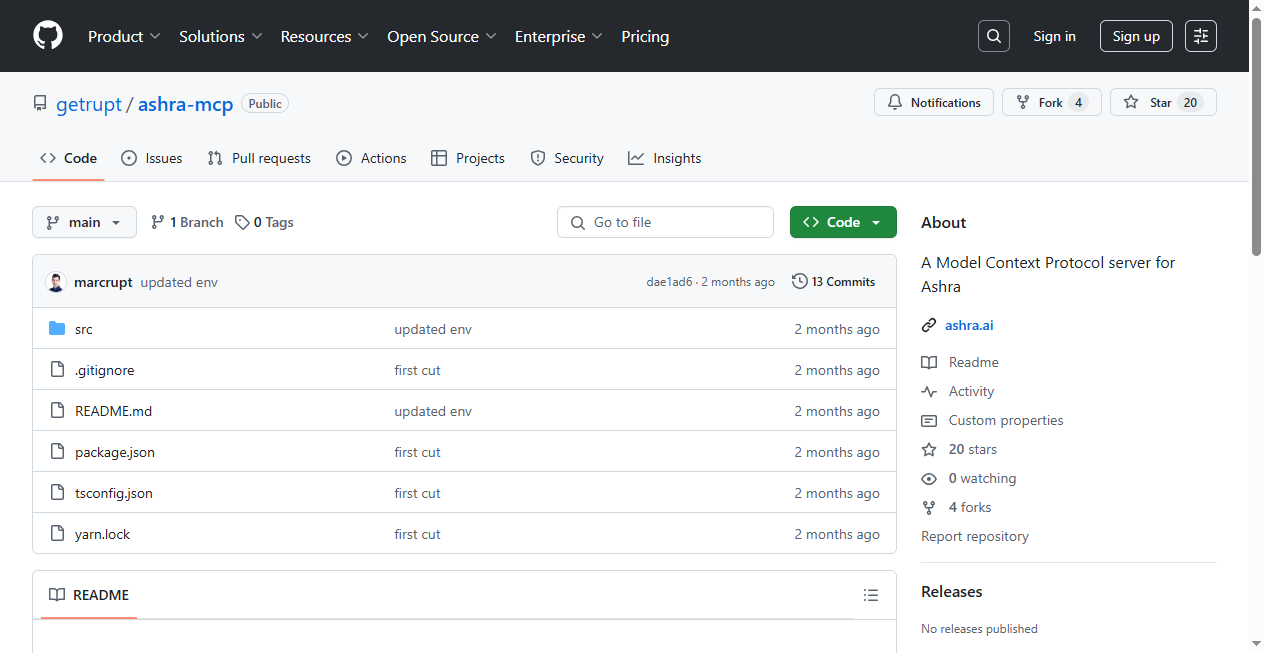Open the tsconfig.json file name
The height and width of the screenshot is (653, 1264).
point(114,493)
